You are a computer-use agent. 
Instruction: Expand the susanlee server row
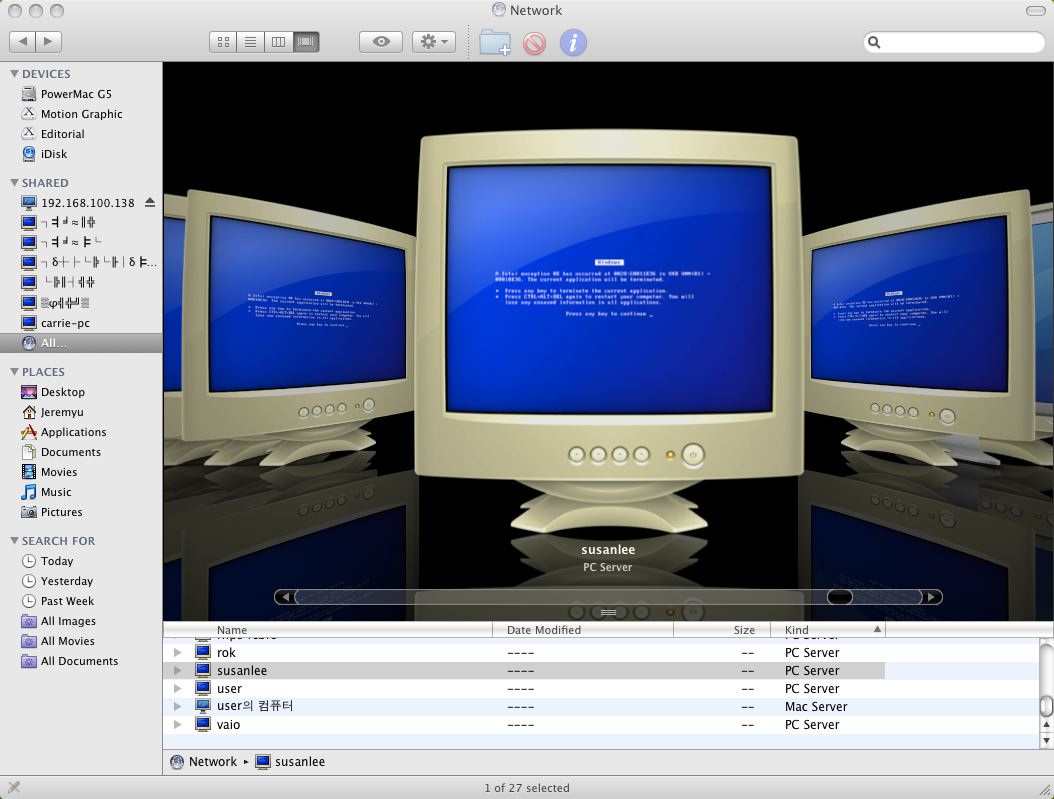tap(177, 671)
